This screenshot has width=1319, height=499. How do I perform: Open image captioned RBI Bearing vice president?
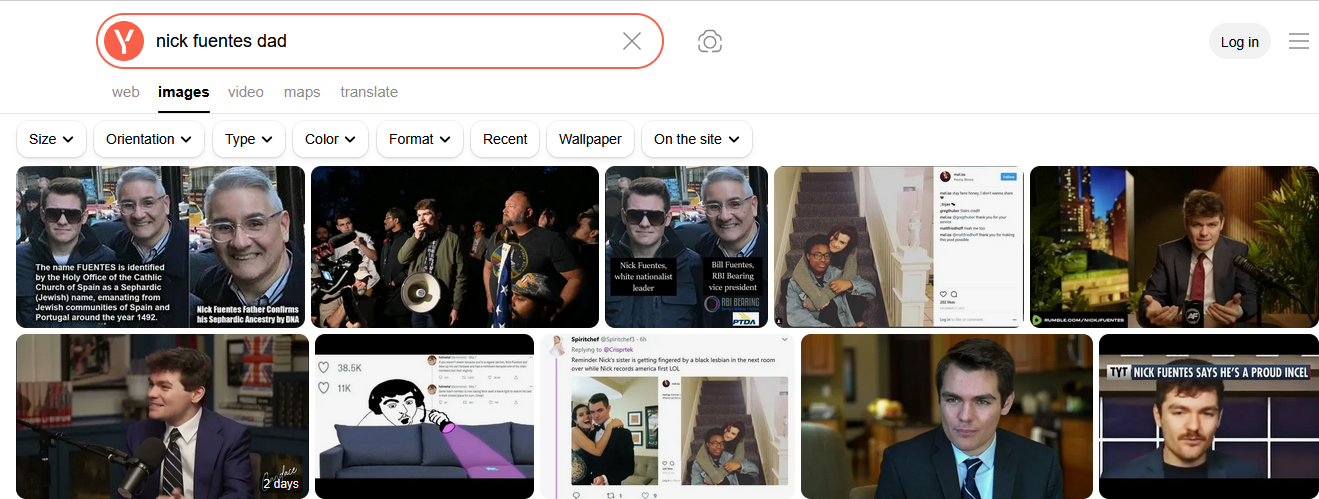[686, 247]
